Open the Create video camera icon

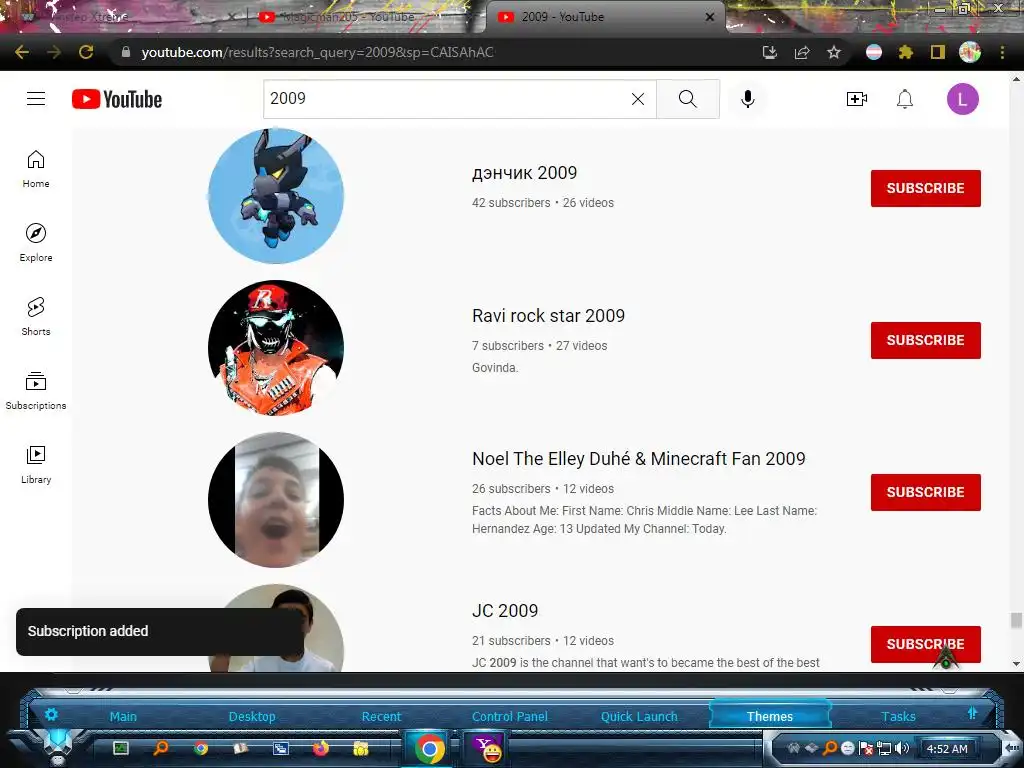856,99
